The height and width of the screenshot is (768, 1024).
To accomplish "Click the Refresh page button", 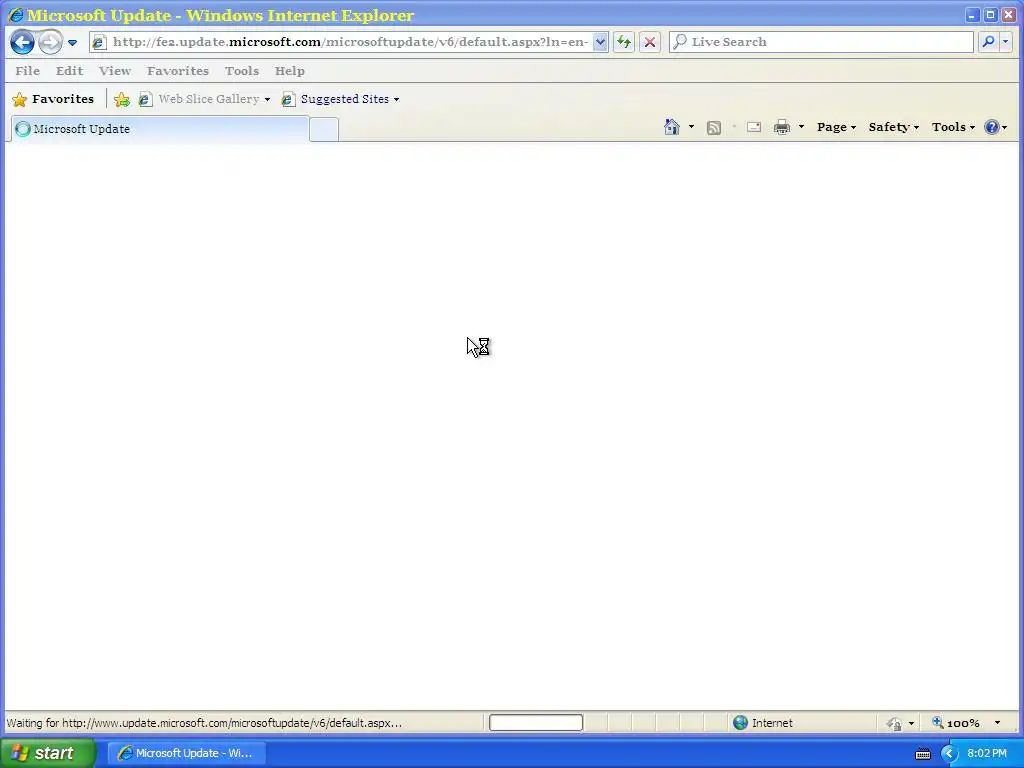I will 624,42.
